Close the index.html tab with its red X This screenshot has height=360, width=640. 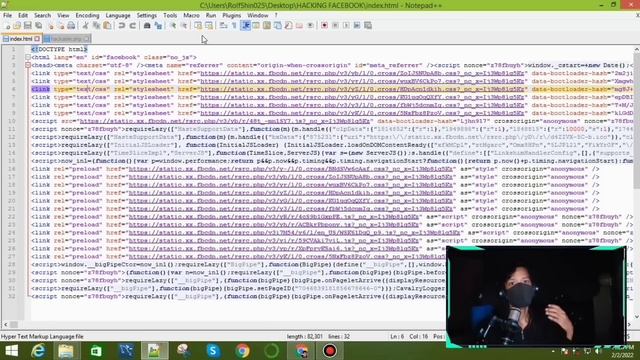pos(37,39)
